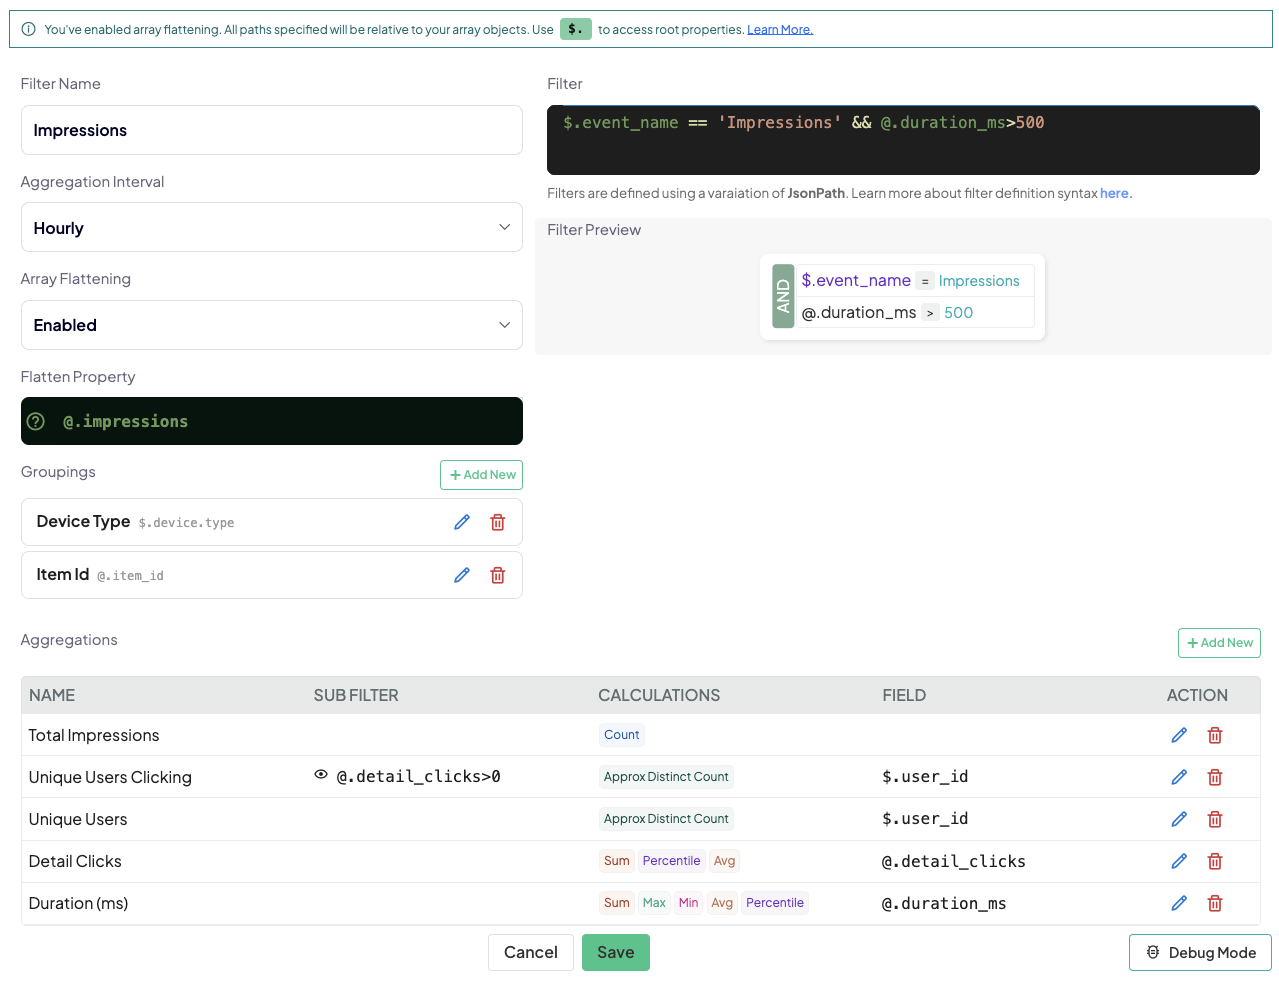Image resolution: width=1279 pixels, height=981 pixels.
Task: Switch to Debug Mode
Action: (x=1199, y=952)
